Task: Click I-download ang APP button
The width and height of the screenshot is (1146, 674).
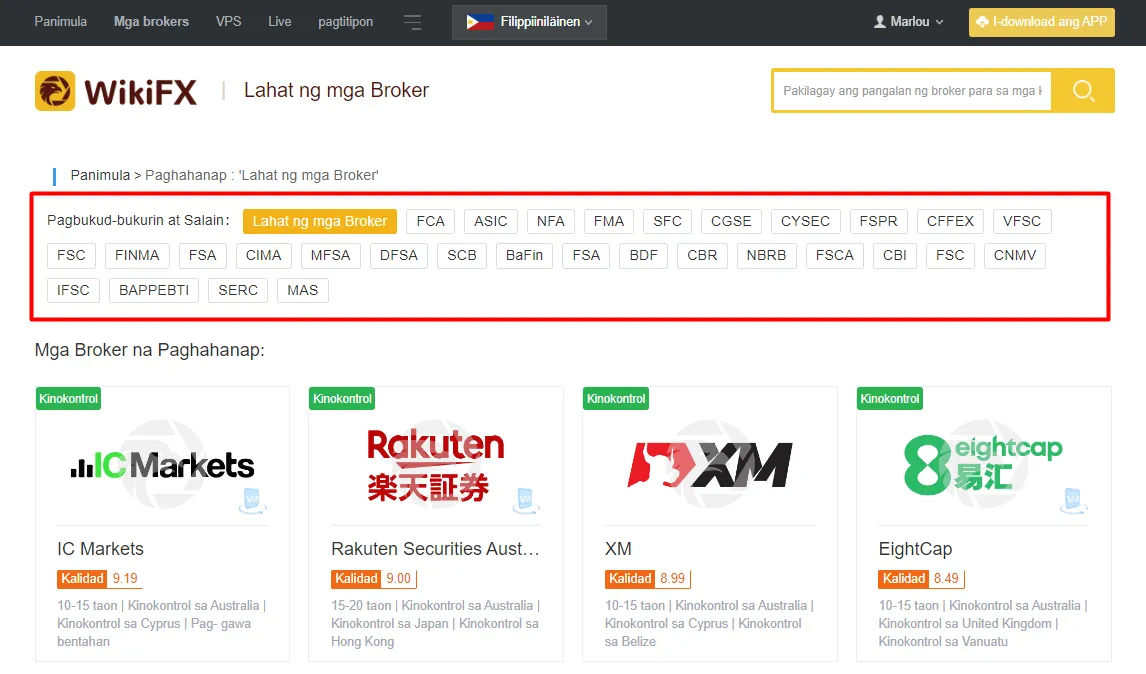Action: click(1041, 22)
